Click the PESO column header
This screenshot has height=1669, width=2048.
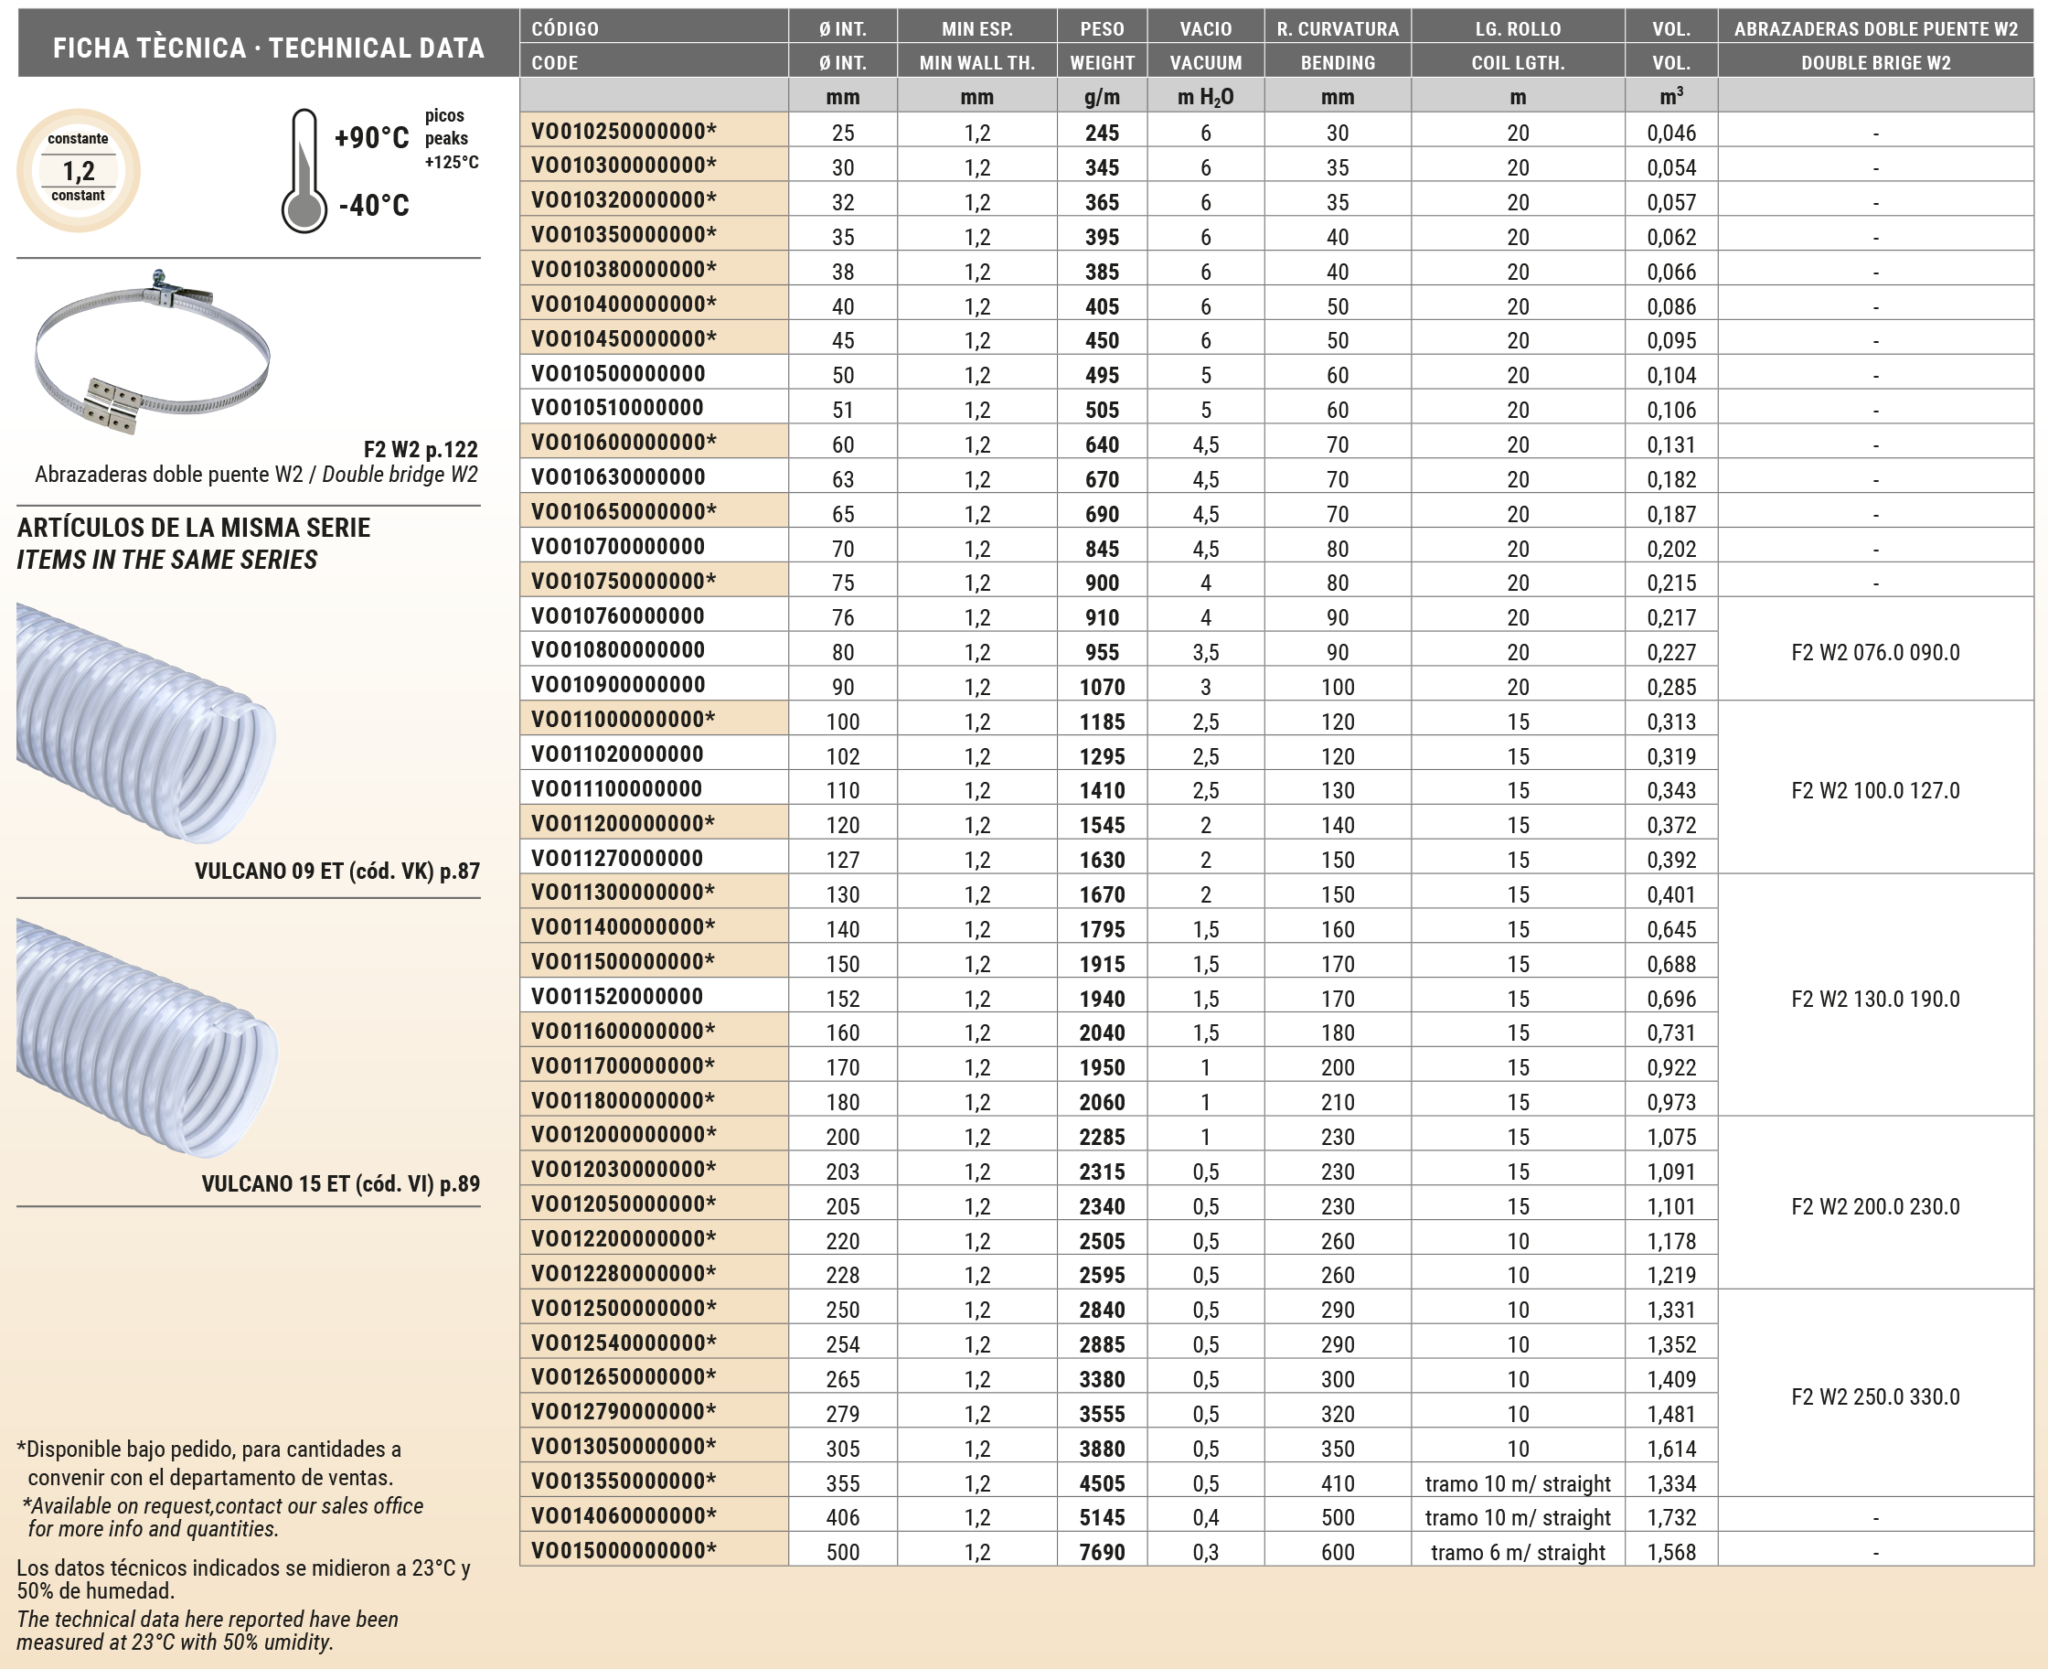click(1101, 28)
